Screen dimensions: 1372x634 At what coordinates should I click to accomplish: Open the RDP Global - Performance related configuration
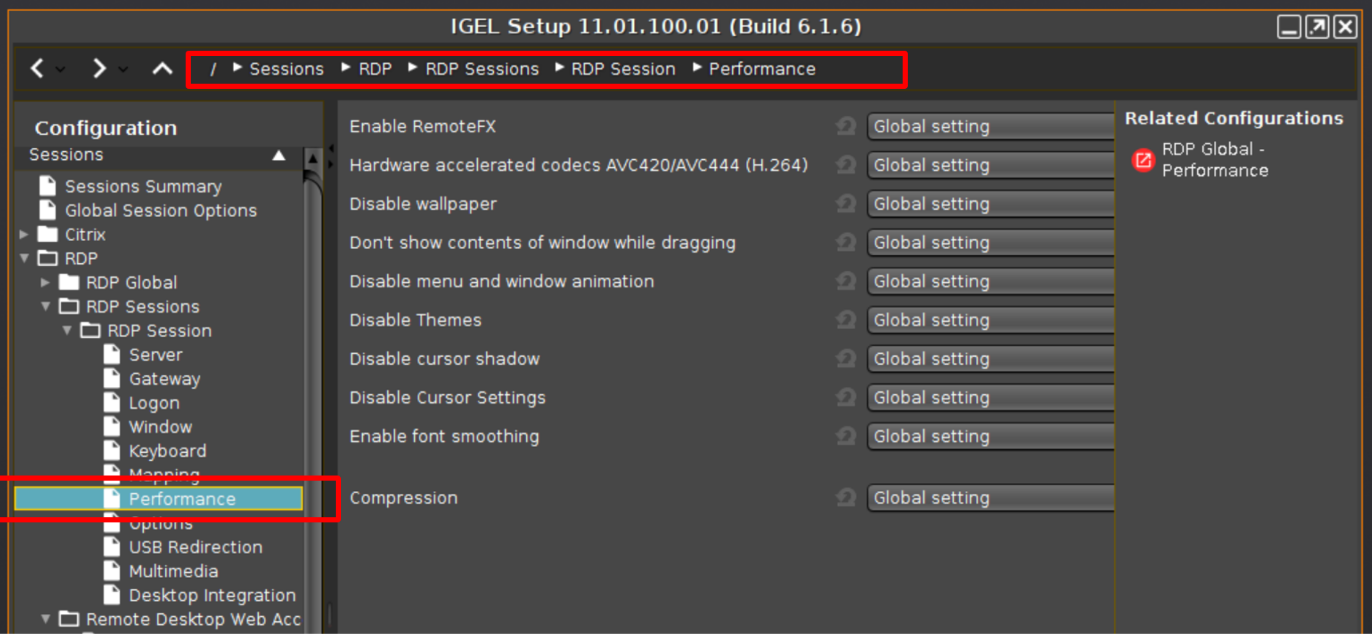point(1215,160)
